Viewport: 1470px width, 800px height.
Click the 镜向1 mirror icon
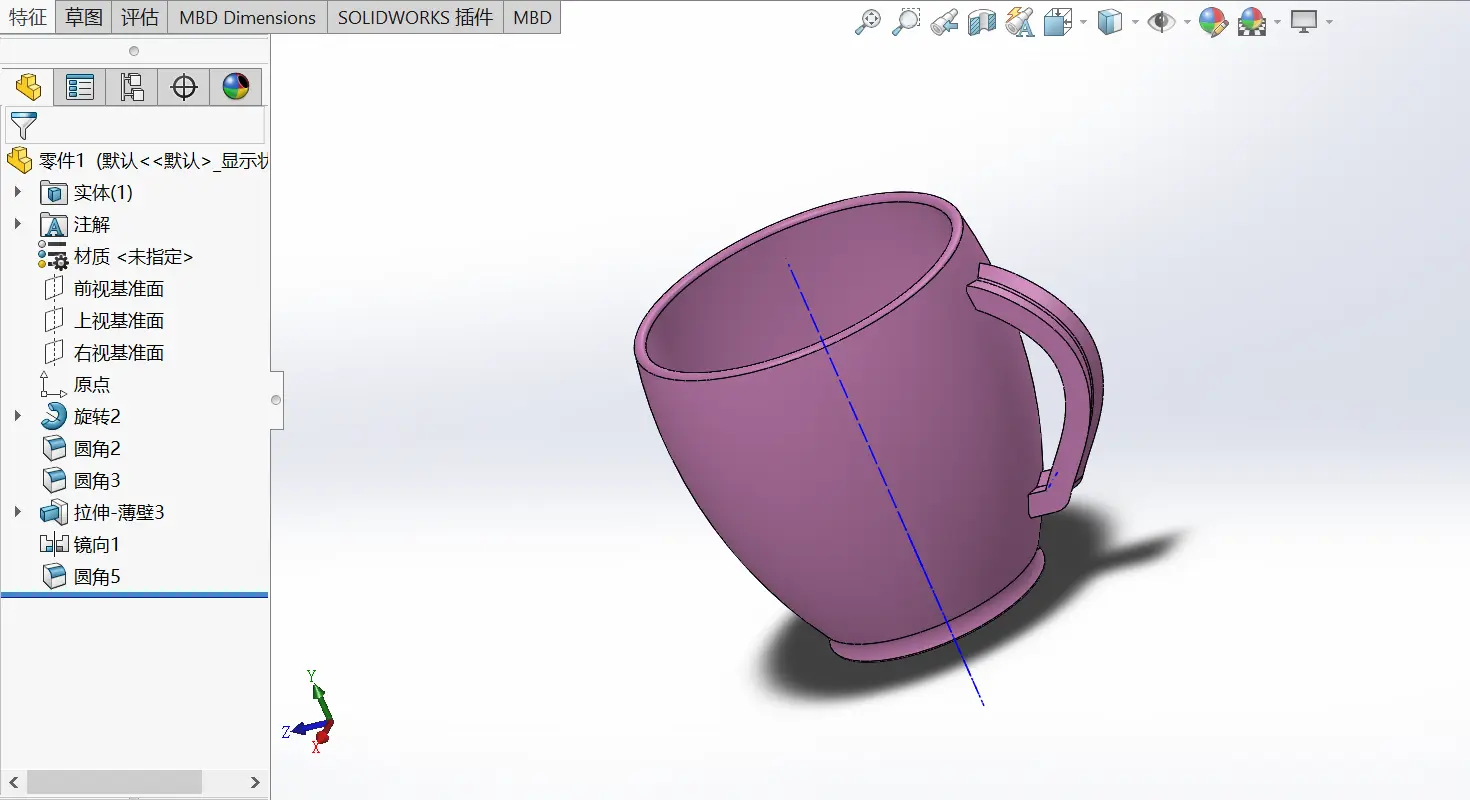[53, 544]
